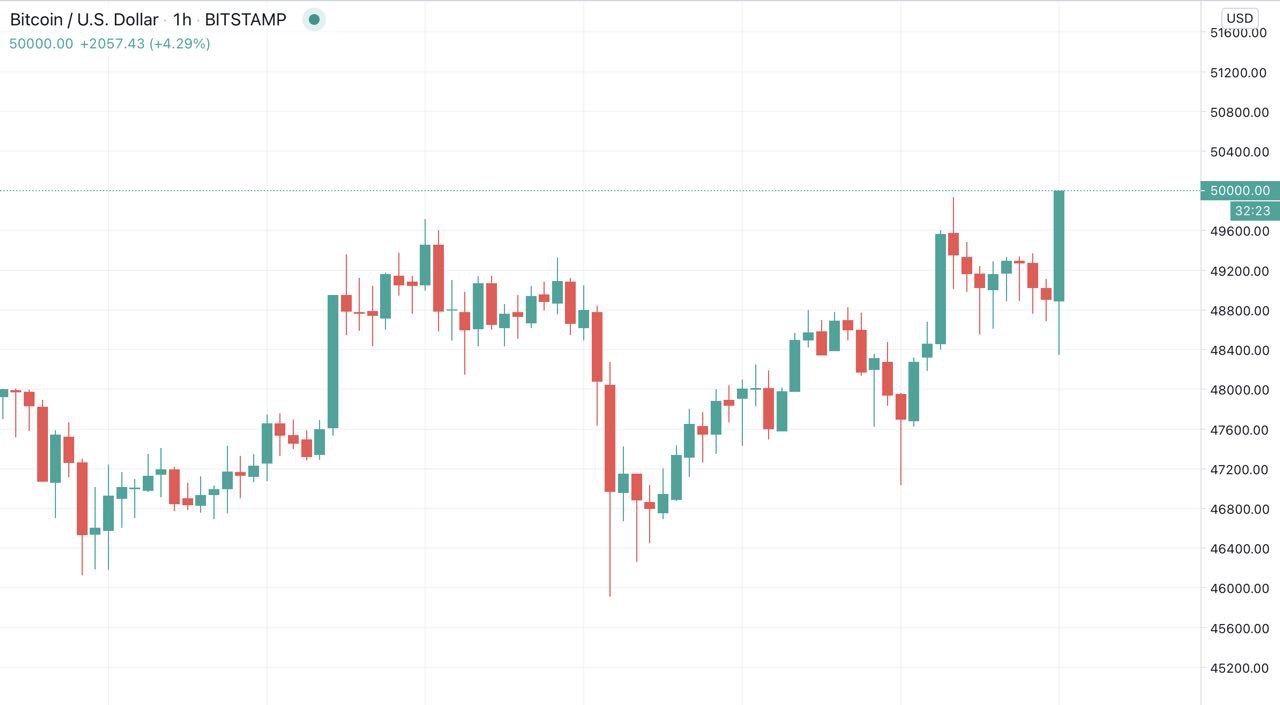Image resolution: width=1280 pixels, height=705 pixels.
Task: Click the 49200.00 price scale label
Action: (1239, 271)
